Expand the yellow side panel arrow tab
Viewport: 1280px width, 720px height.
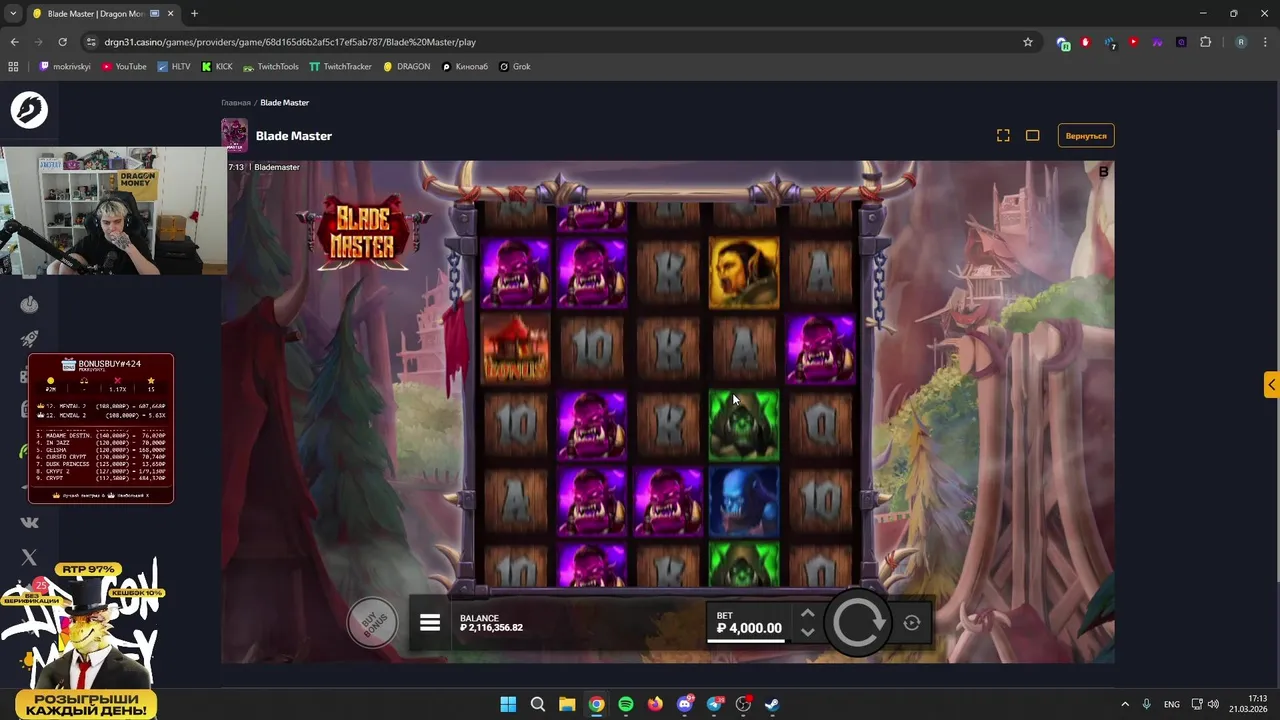(x=1271, y=385)
